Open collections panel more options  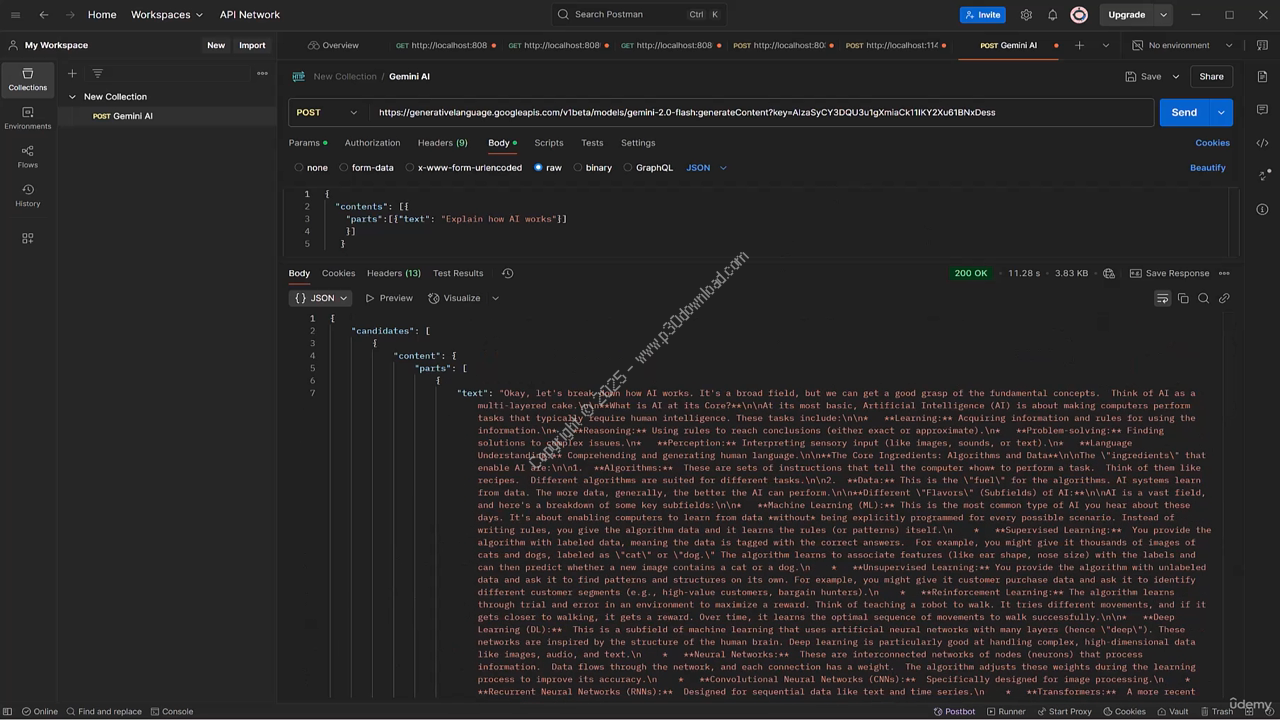point(262,73)
